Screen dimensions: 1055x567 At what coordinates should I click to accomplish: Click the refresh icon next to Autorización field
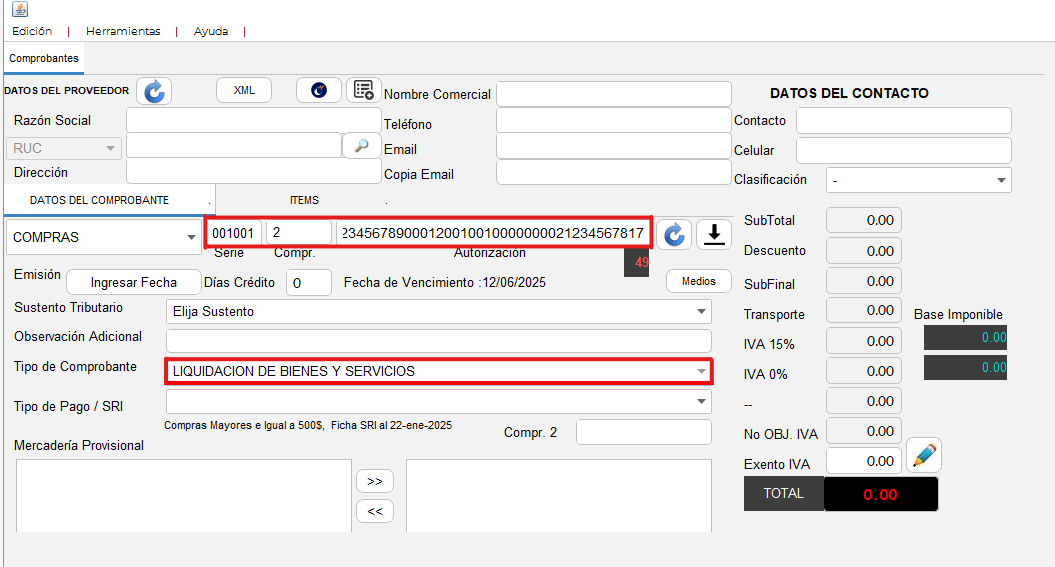tap(675, 234)
